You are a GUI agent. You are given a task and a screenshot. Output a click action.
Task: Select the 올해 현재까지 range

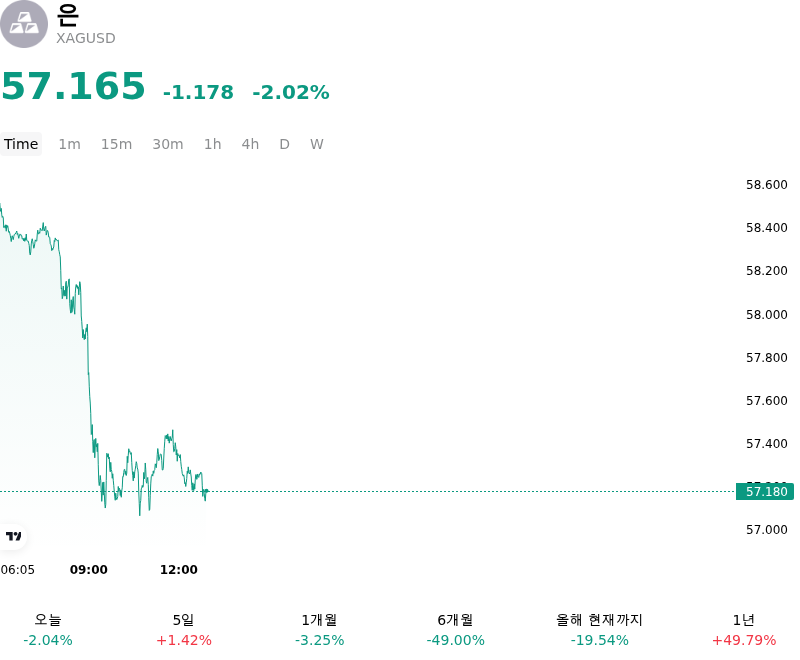click(x=599, y=630)
